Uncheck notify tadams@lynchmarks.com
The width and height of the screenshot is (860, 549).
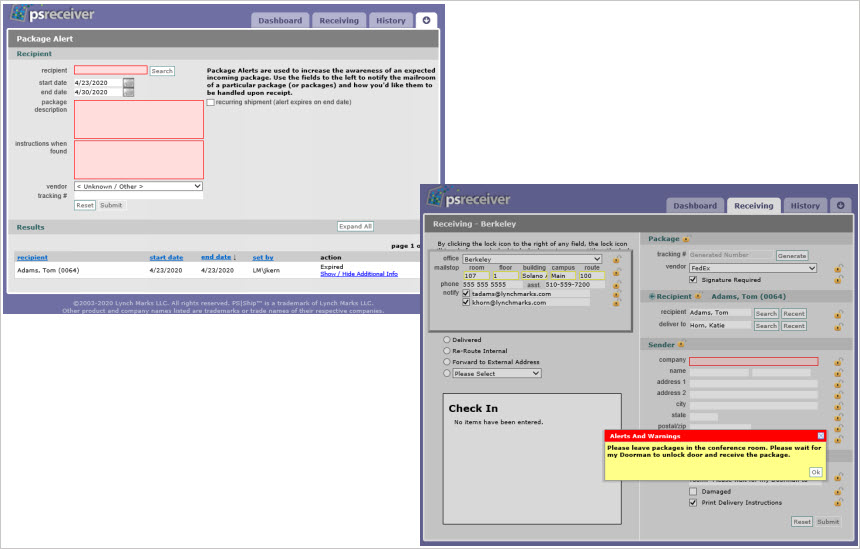pos(466,293)
